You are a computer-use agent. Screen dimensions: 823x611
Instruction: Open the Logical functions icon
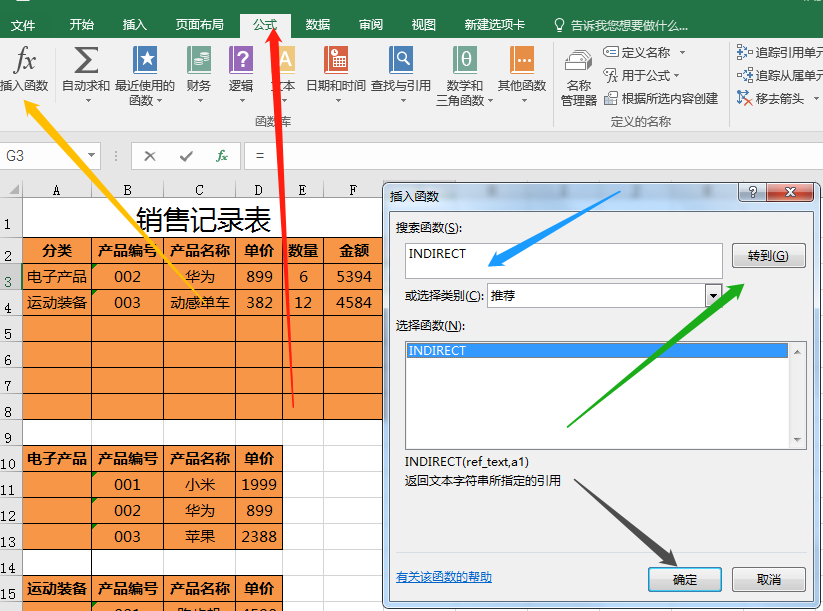[x=241, y=61]
